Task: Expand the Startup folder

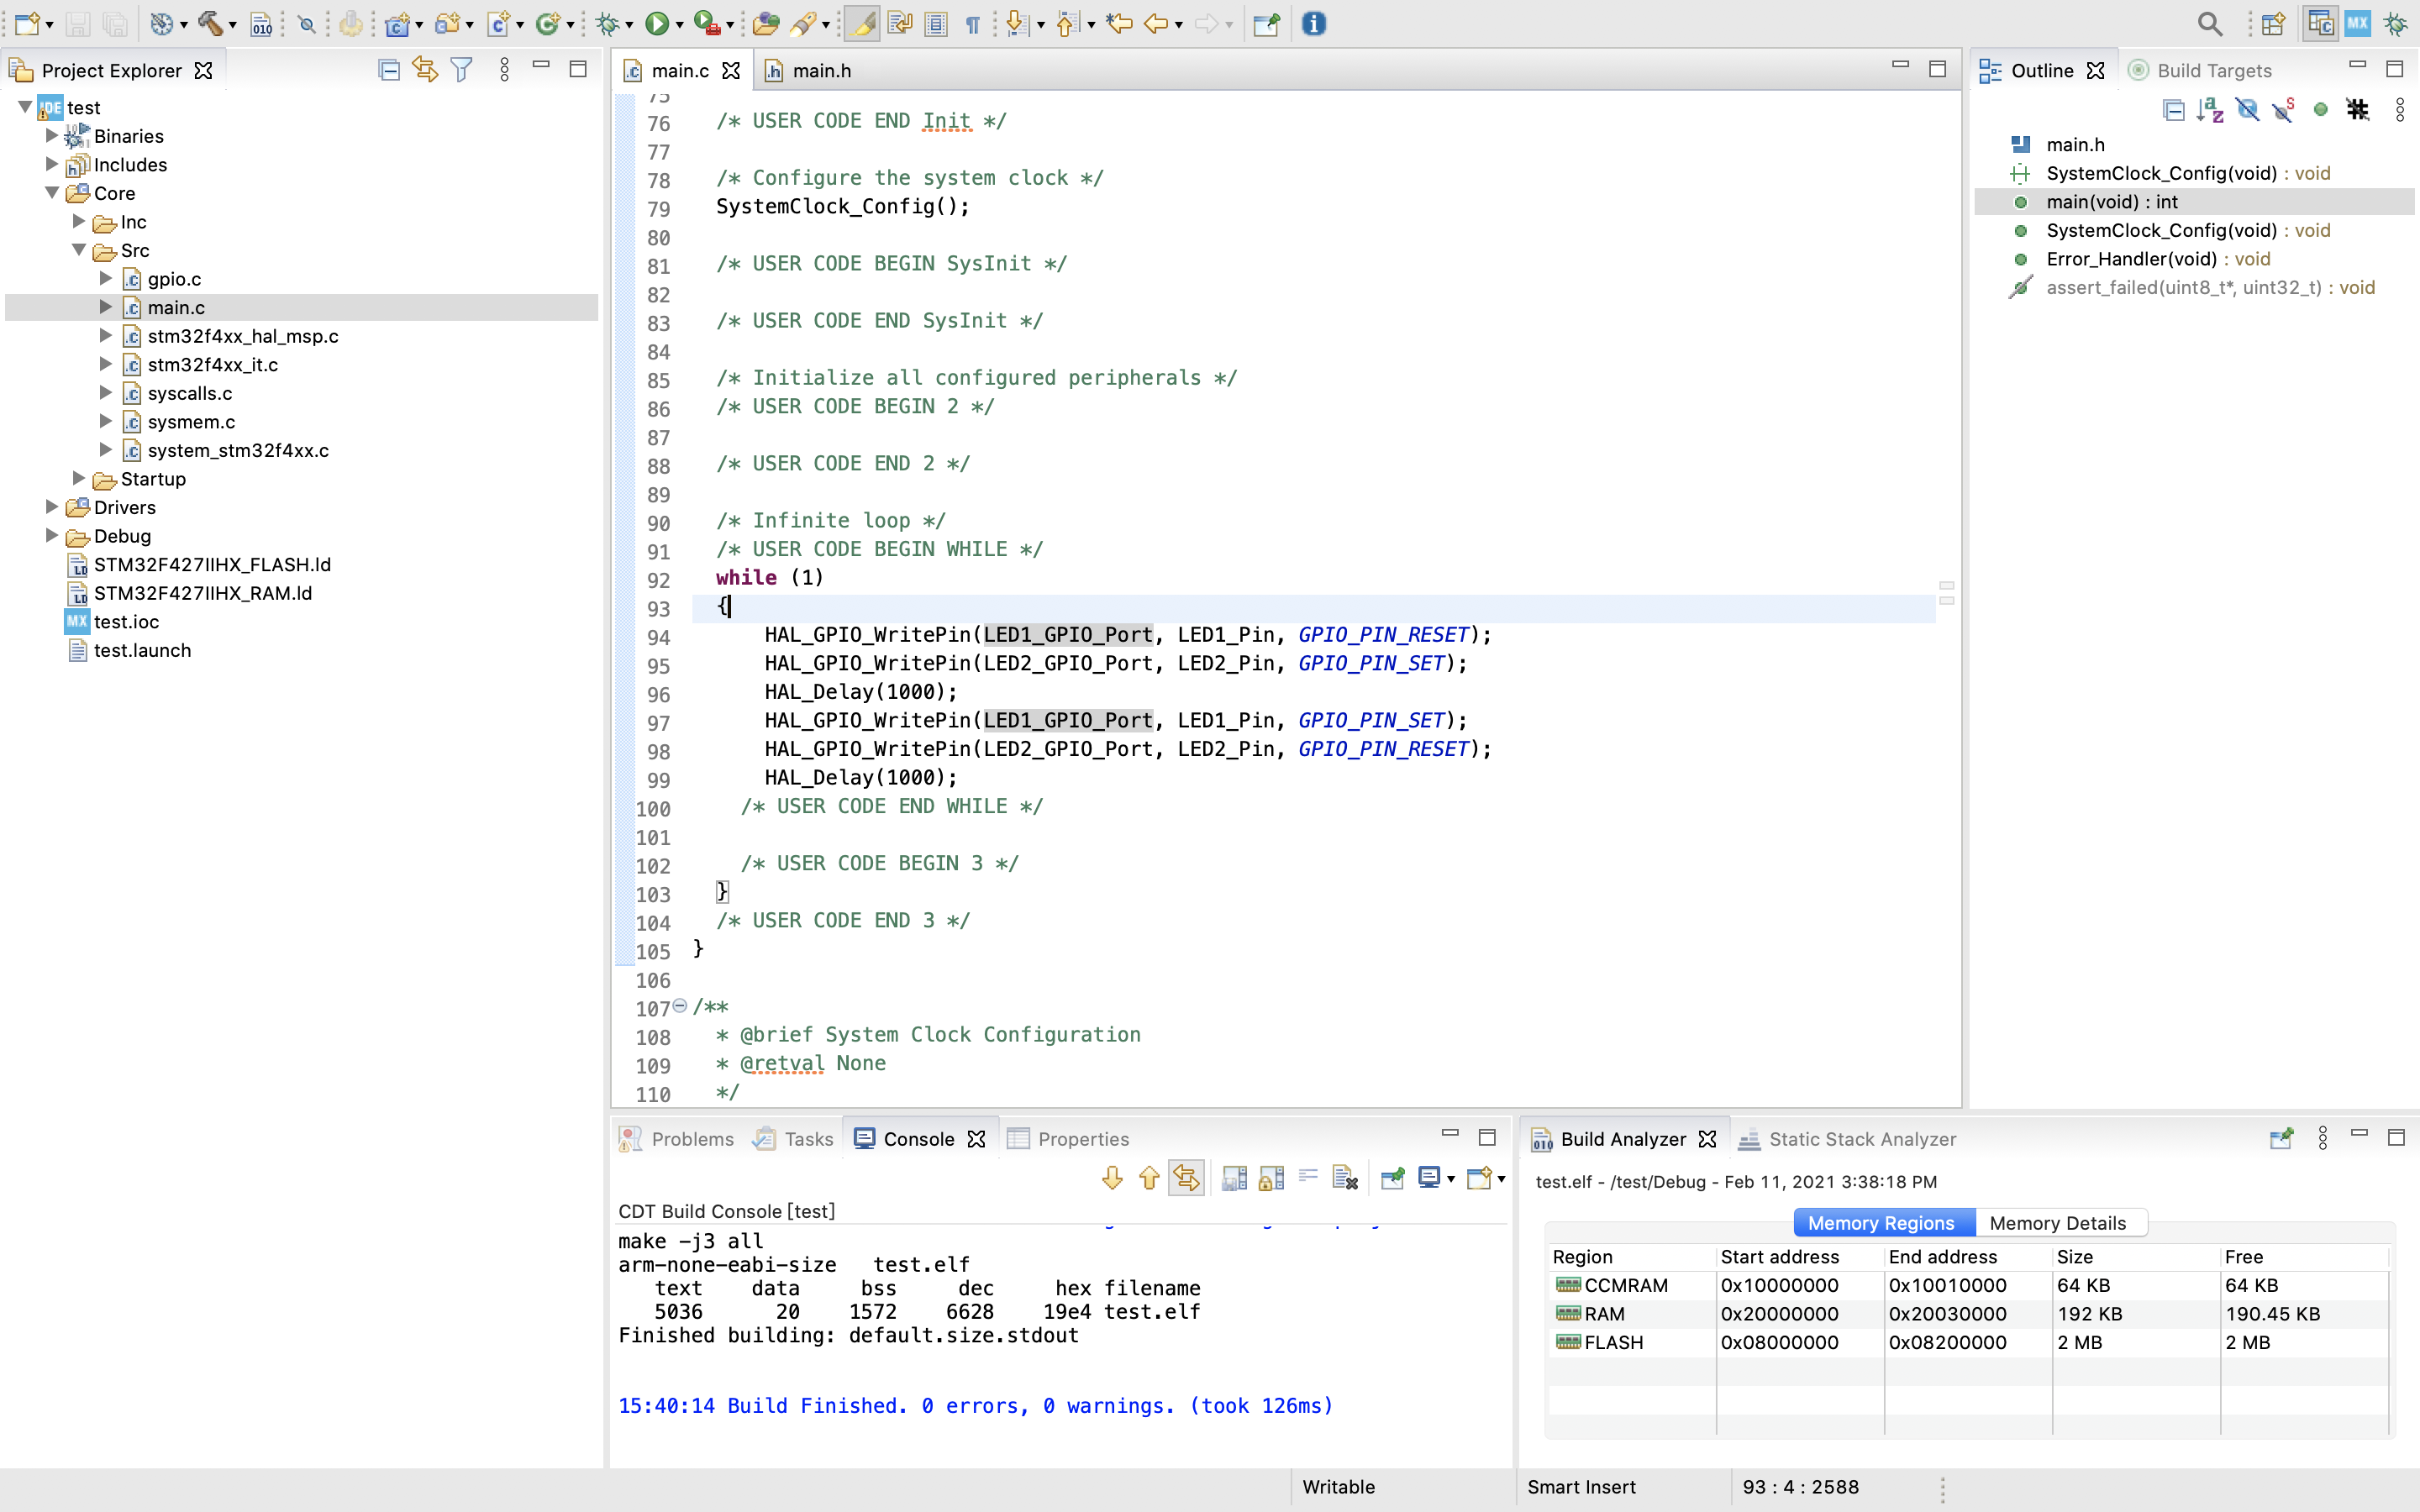Action: click(x=79, y=478)
